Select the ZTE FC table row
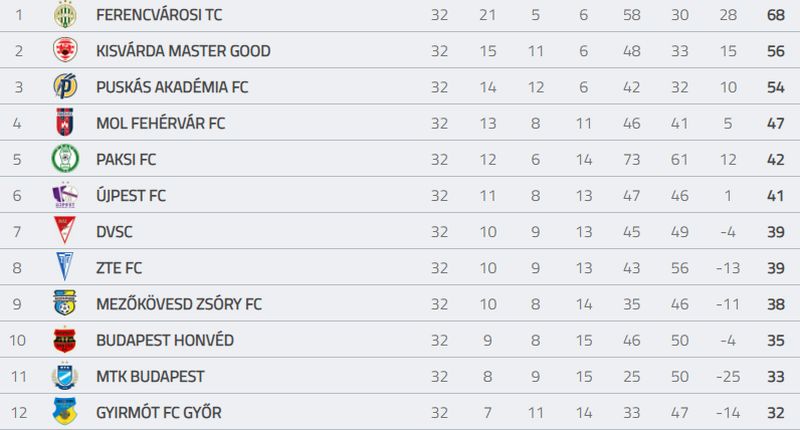This screenshot has width=800, height=430. (x=400, y=267)
